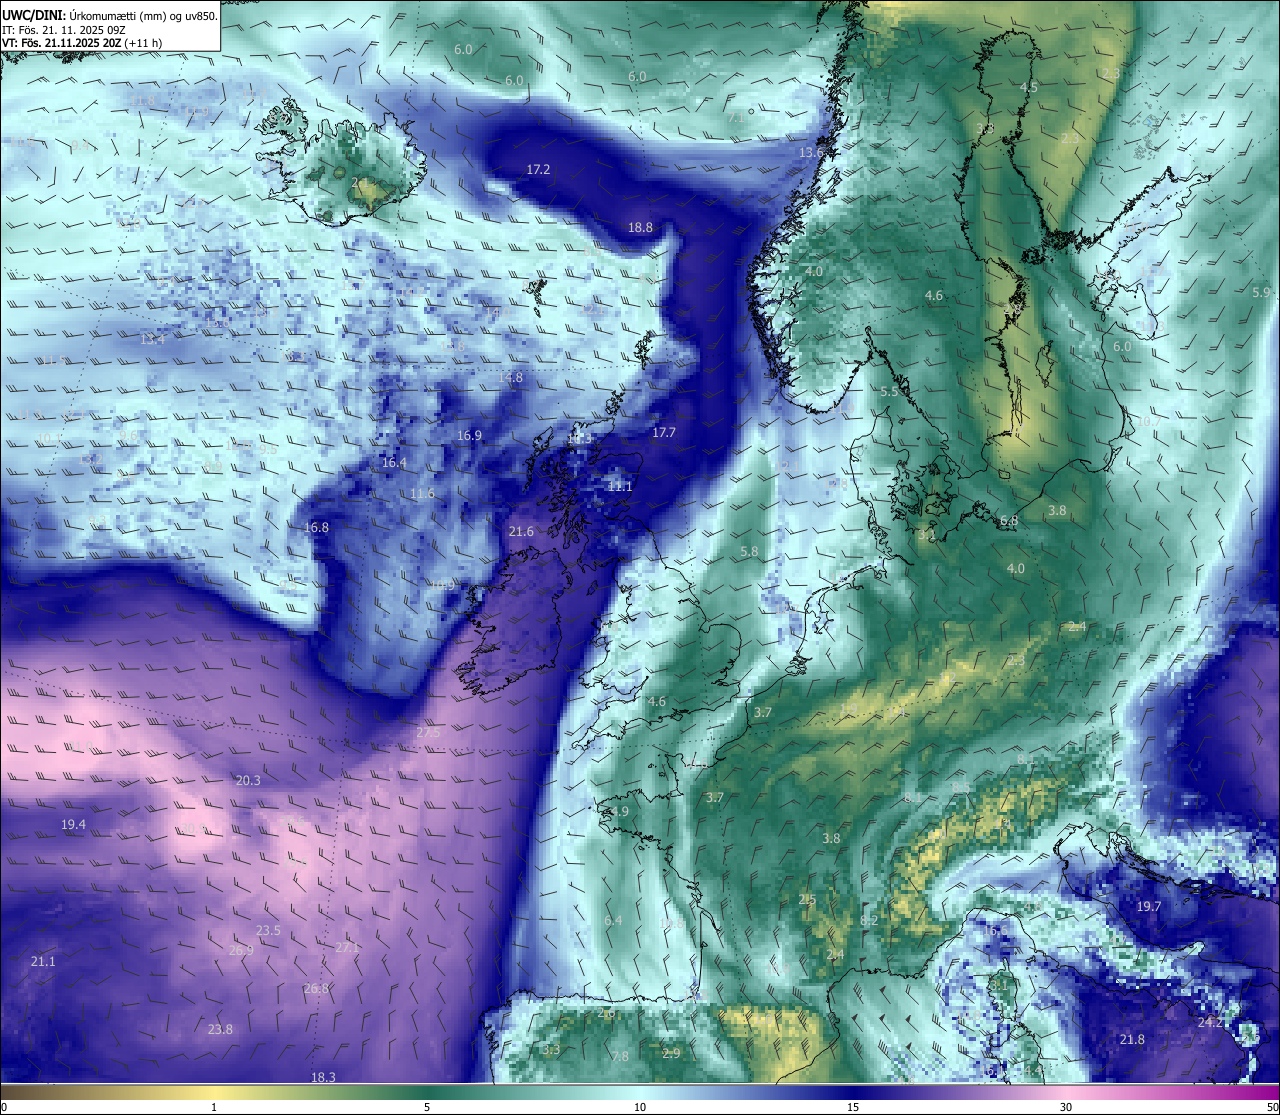This screenshot has width=1280, height=1115.
Task: Click the 7.1 value in the Norwegian Sea
Action: pyautogui.click(x=735, y=118)
